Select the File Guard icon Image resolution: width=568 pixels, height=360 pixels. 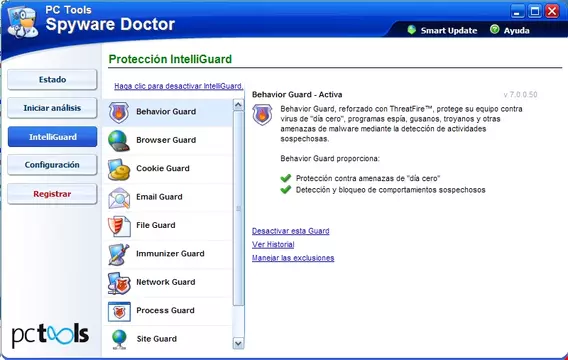coord(119,226)
